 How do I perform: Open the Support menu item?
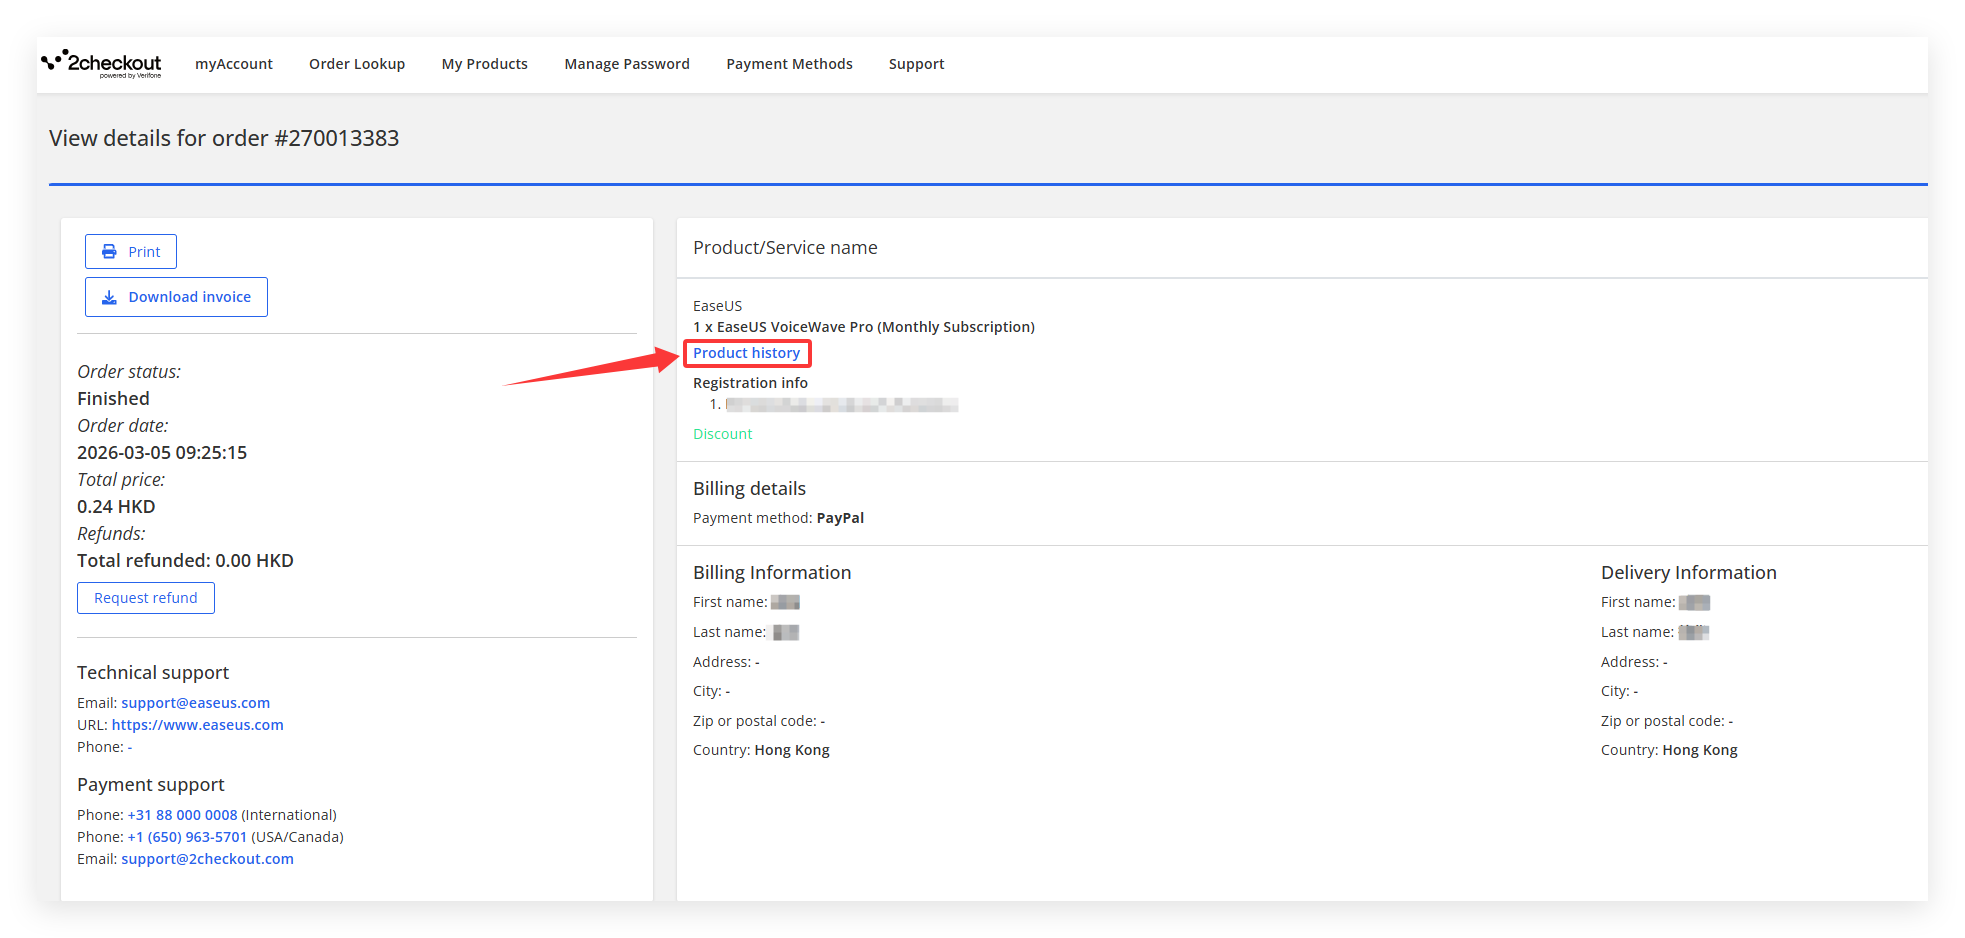point(916,64)
